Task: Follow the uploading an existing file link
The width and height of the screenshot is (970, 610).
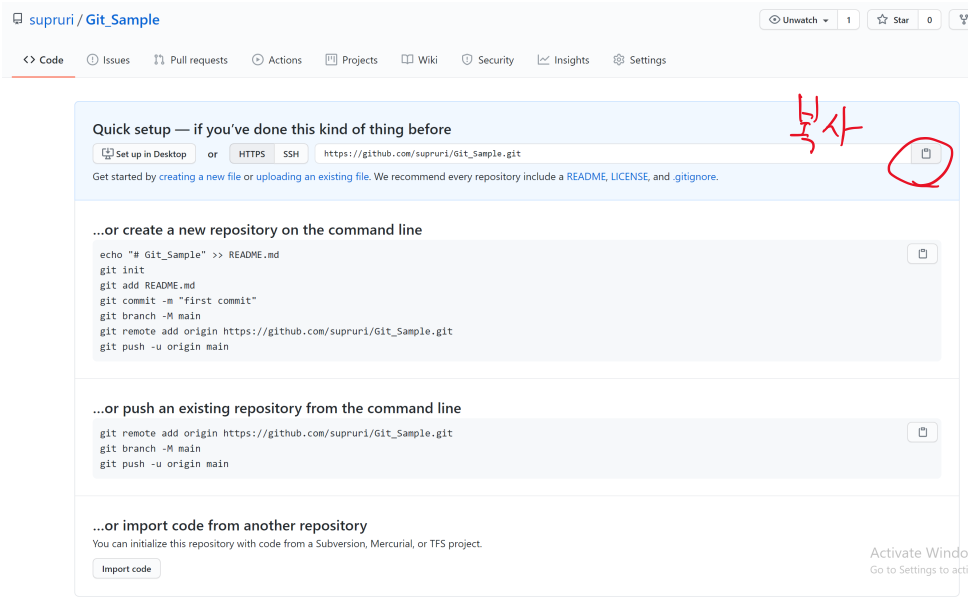Action: pyautogui.click(x=312, y=176)
